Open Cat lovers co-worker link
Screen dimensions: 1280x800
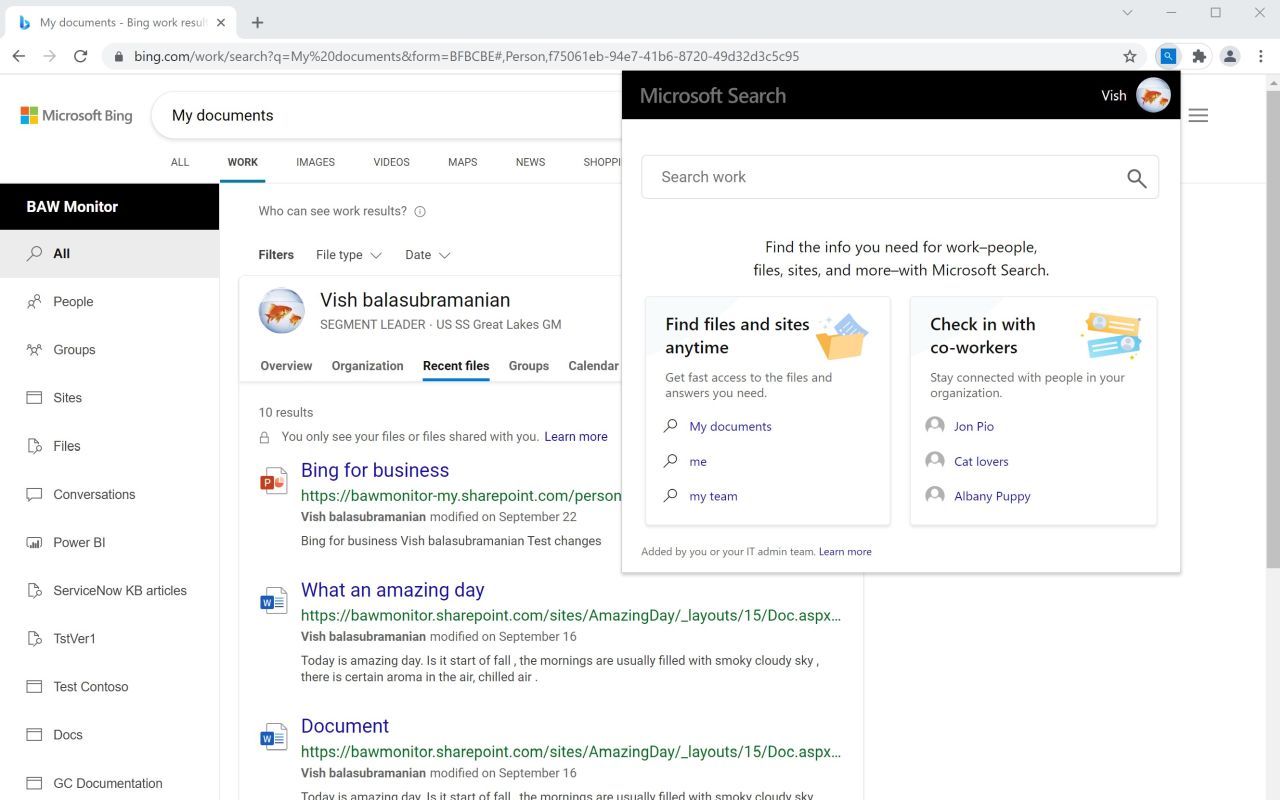pyautogui.click(x=981, y=461)
